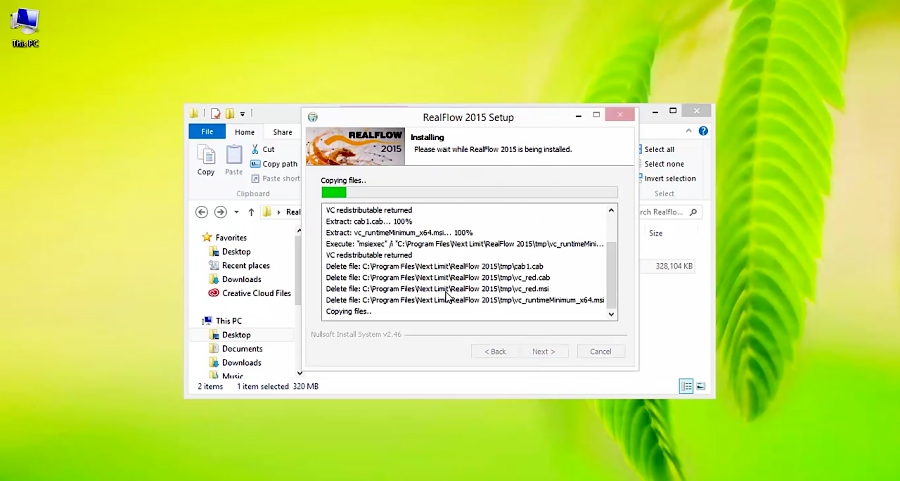Click Select none in Explorer ribbon
Screen dimensions: 900x481
662,164
